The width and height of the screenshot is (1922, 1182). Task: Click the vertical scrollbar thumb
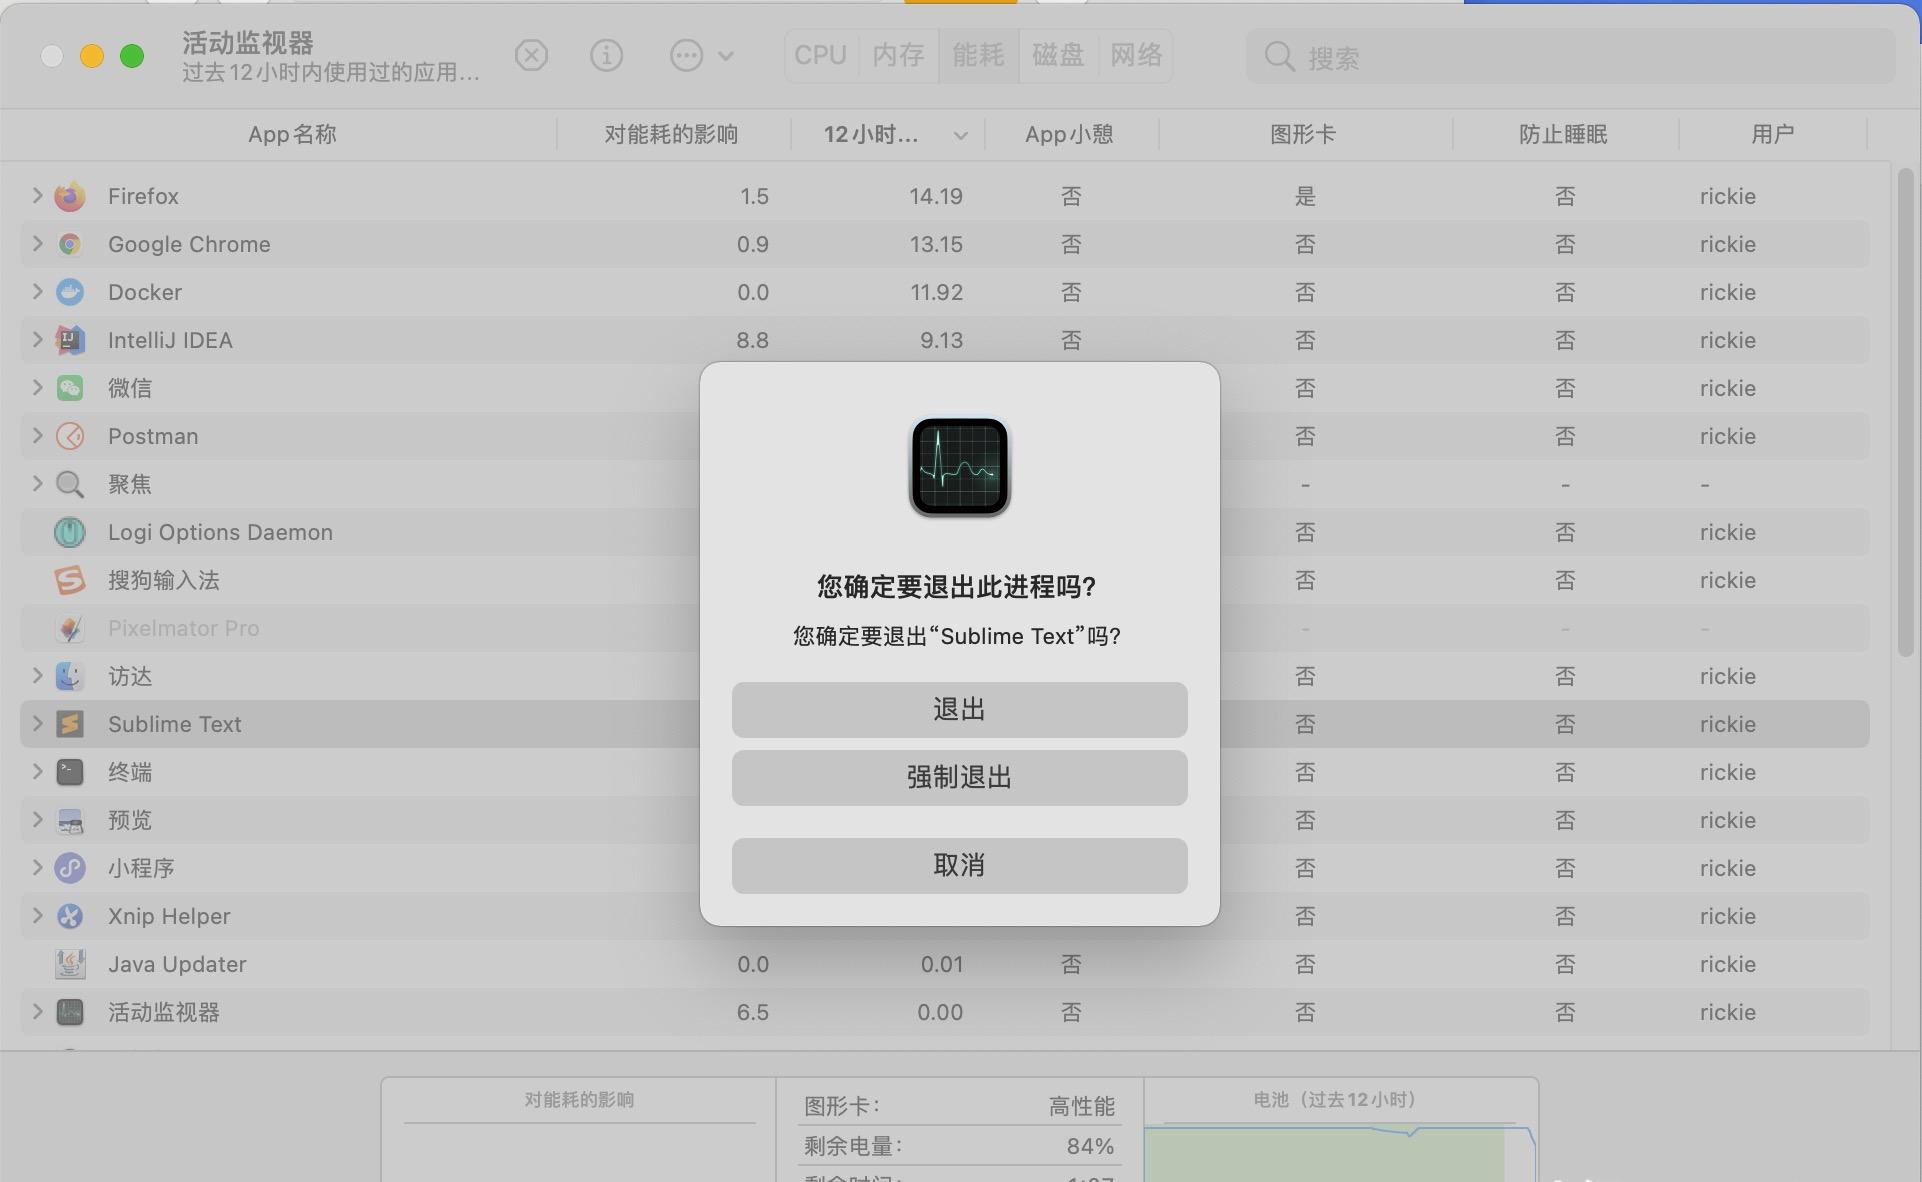[x=1906, y=412]
